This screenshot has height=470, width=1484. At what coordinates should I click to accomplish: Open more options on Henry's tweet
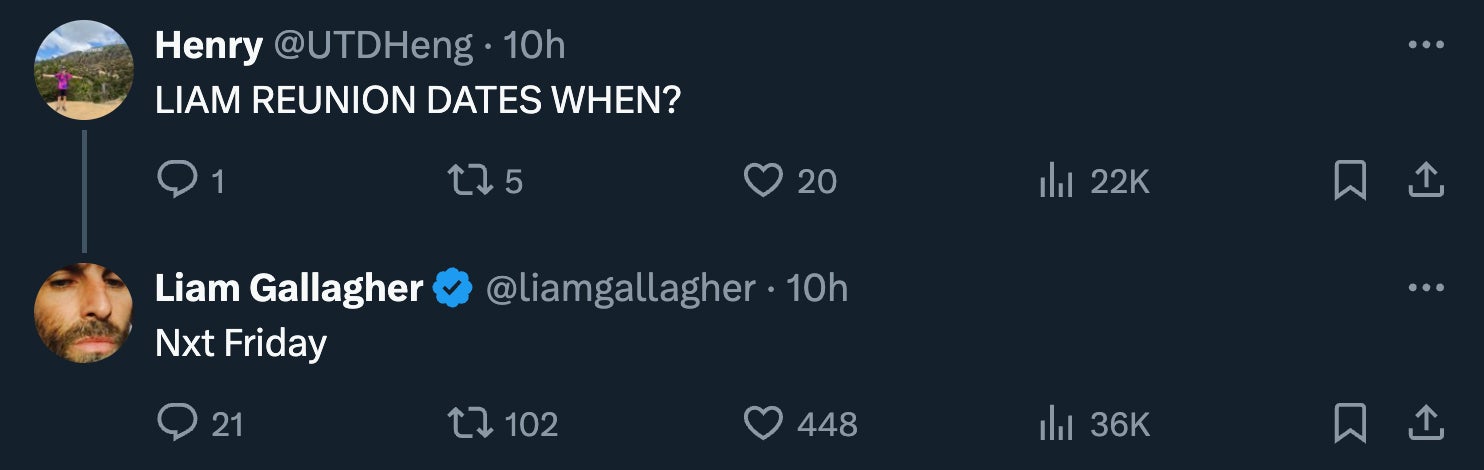click(1425, 45)
